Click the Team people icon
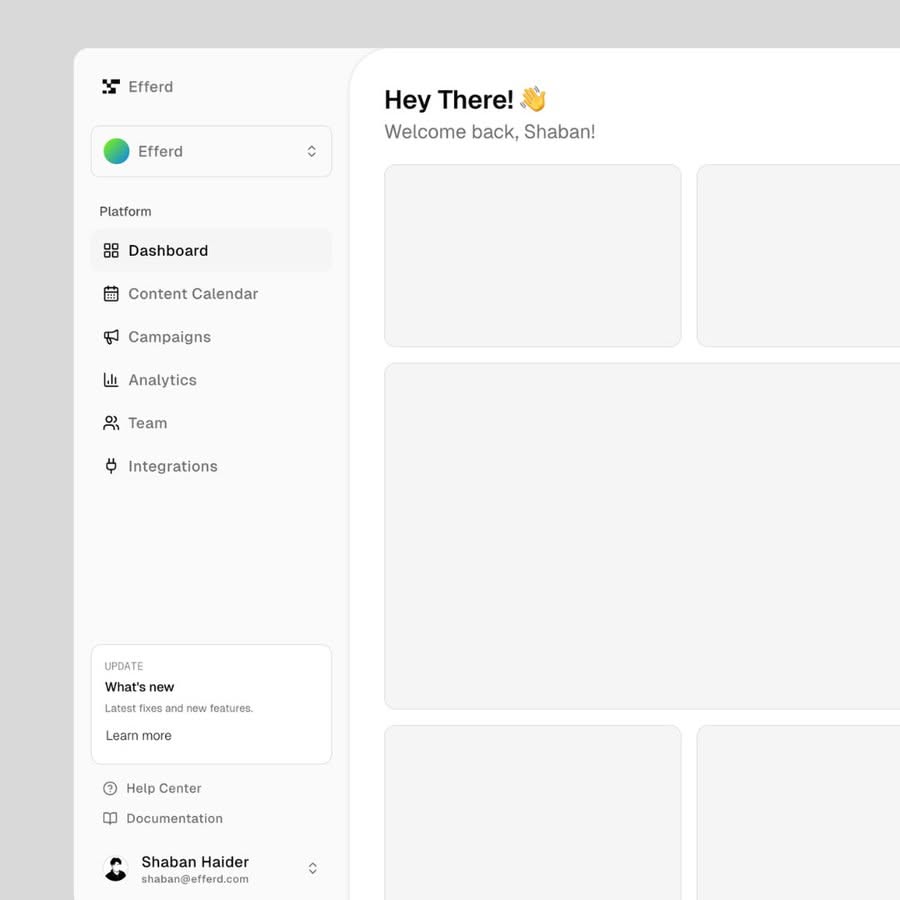 click(111, 423)
